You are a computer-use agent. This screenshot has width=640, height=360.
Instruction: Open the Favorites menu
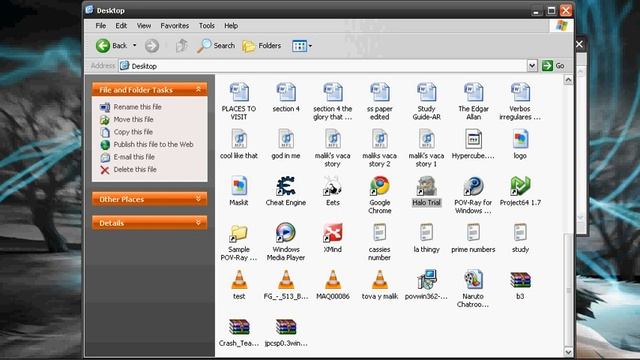(175, 26)
